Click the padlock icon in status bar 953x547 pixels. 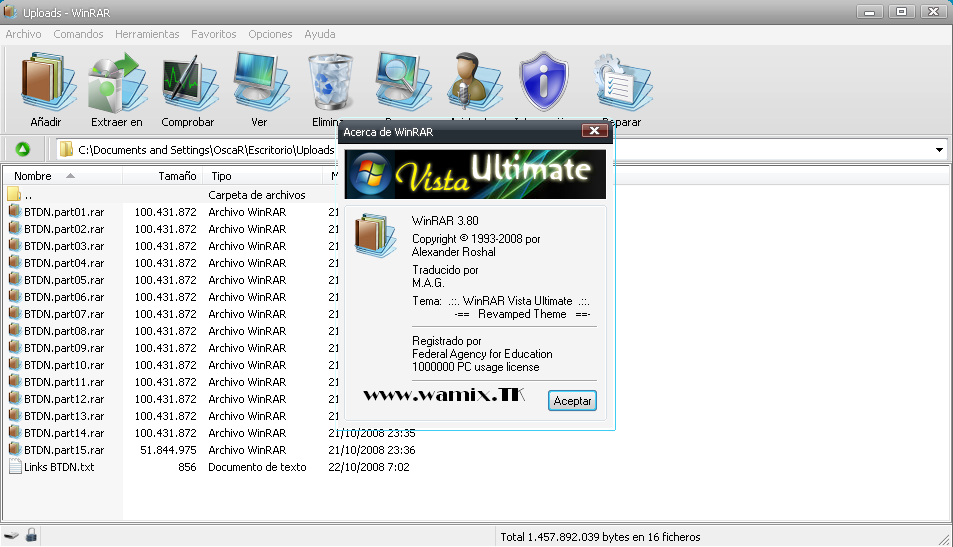pos(31,535)
